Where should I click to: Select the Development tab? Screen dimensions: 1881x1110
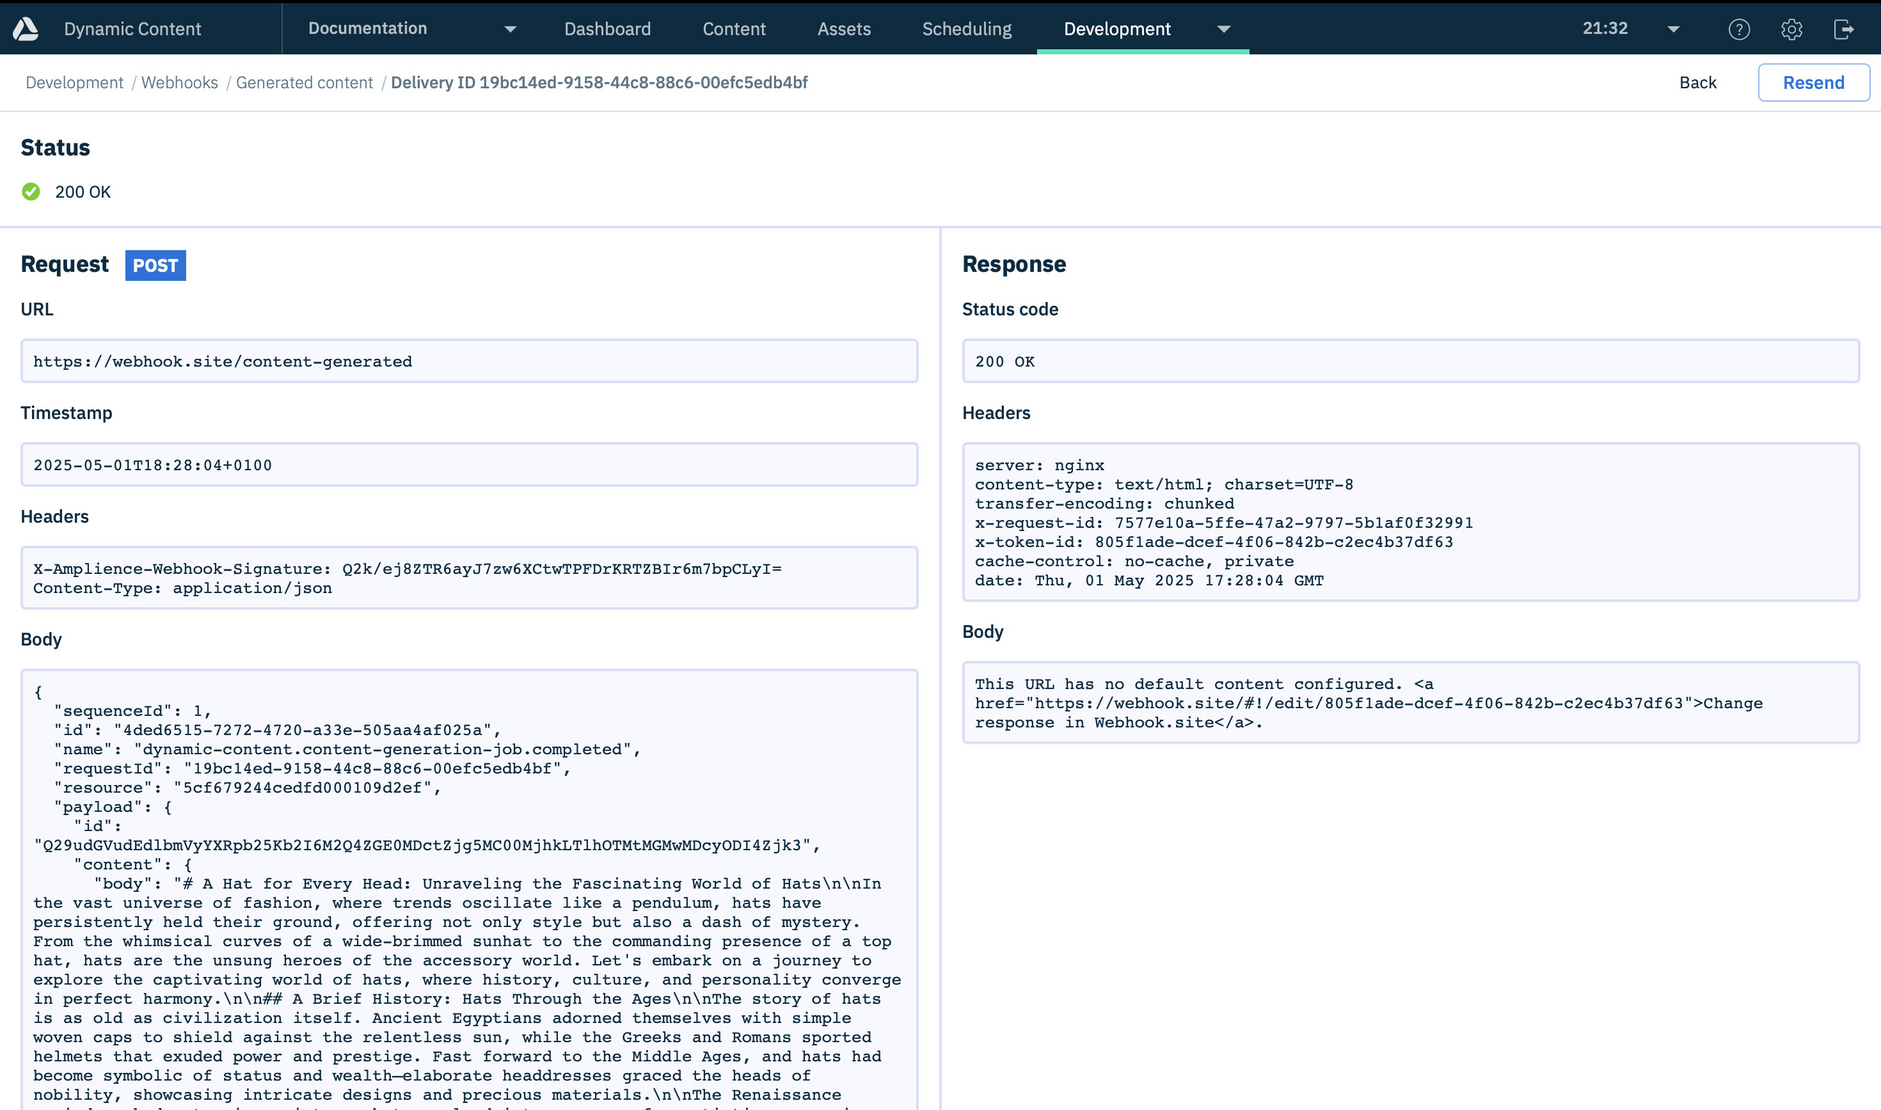click(1117, 29)
